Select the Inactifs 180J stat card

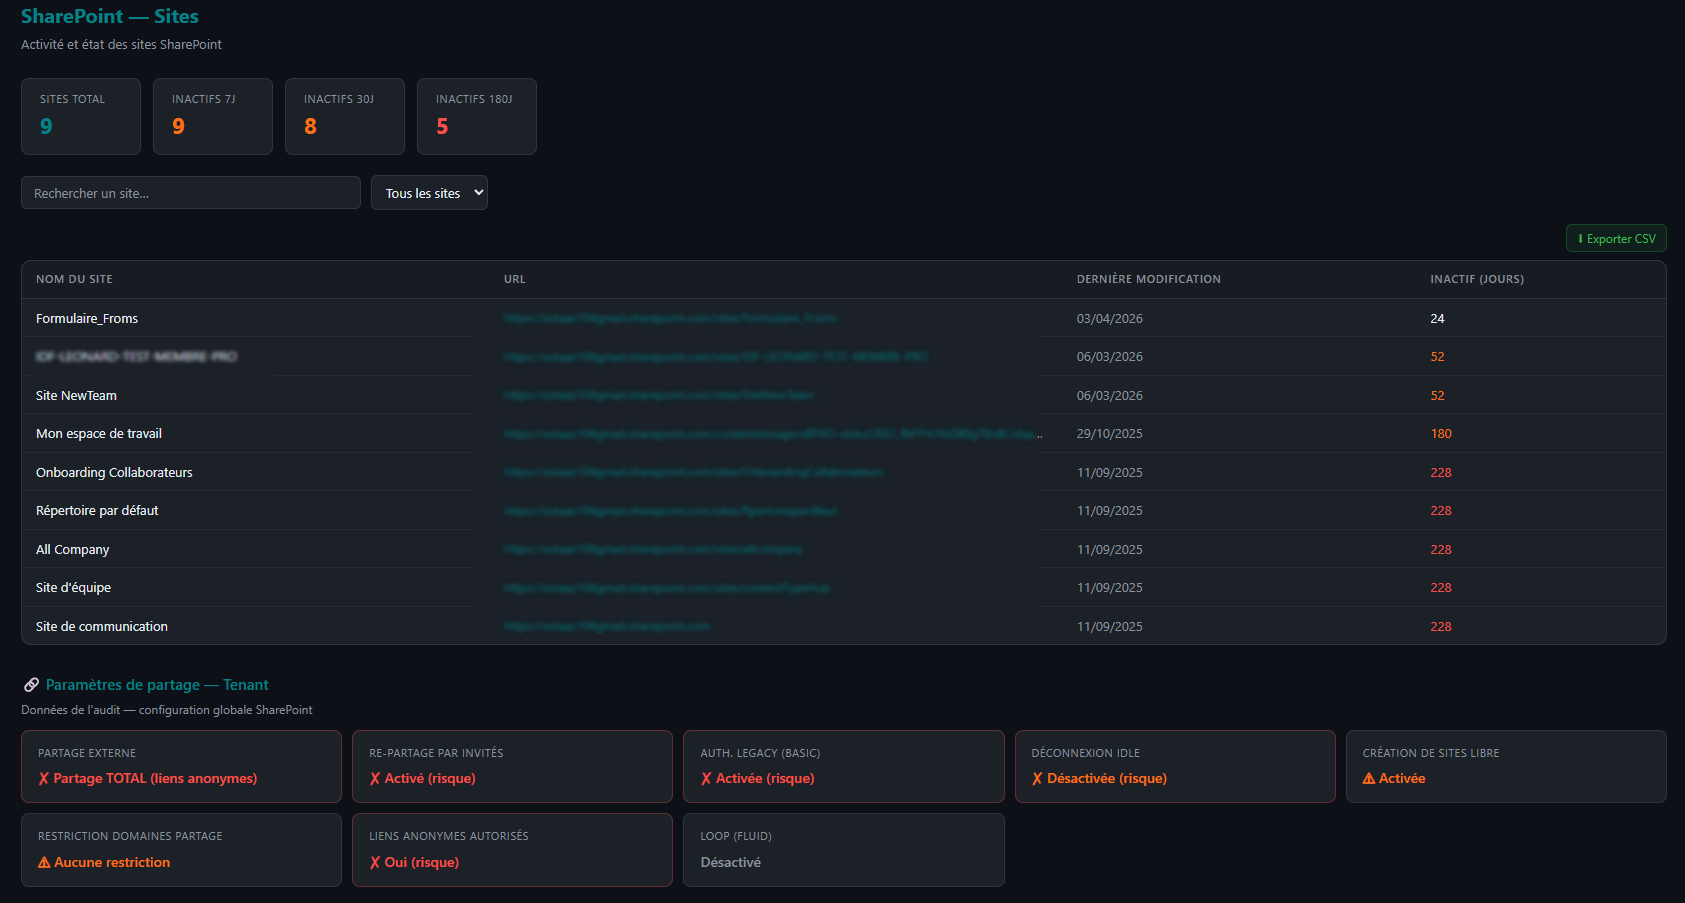click(x=476, y=116)
